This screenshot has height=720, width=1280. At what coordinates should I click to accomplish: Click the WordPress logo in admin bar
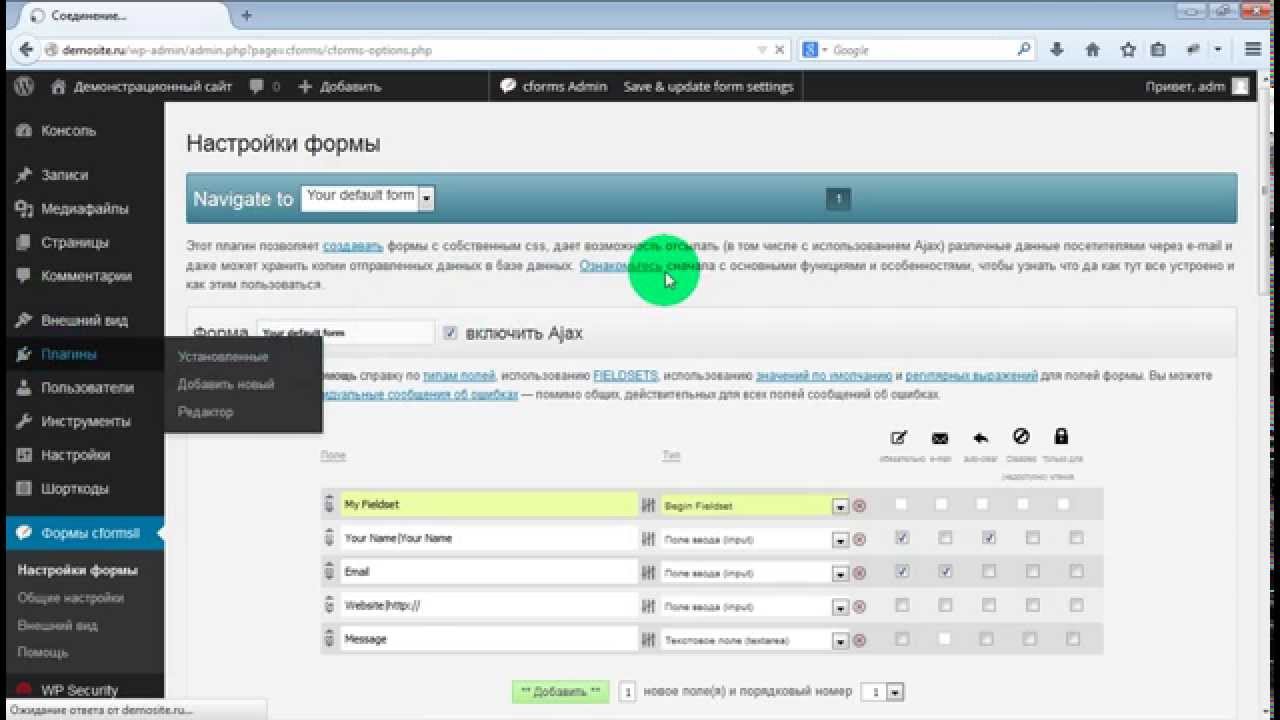point(23,86)
